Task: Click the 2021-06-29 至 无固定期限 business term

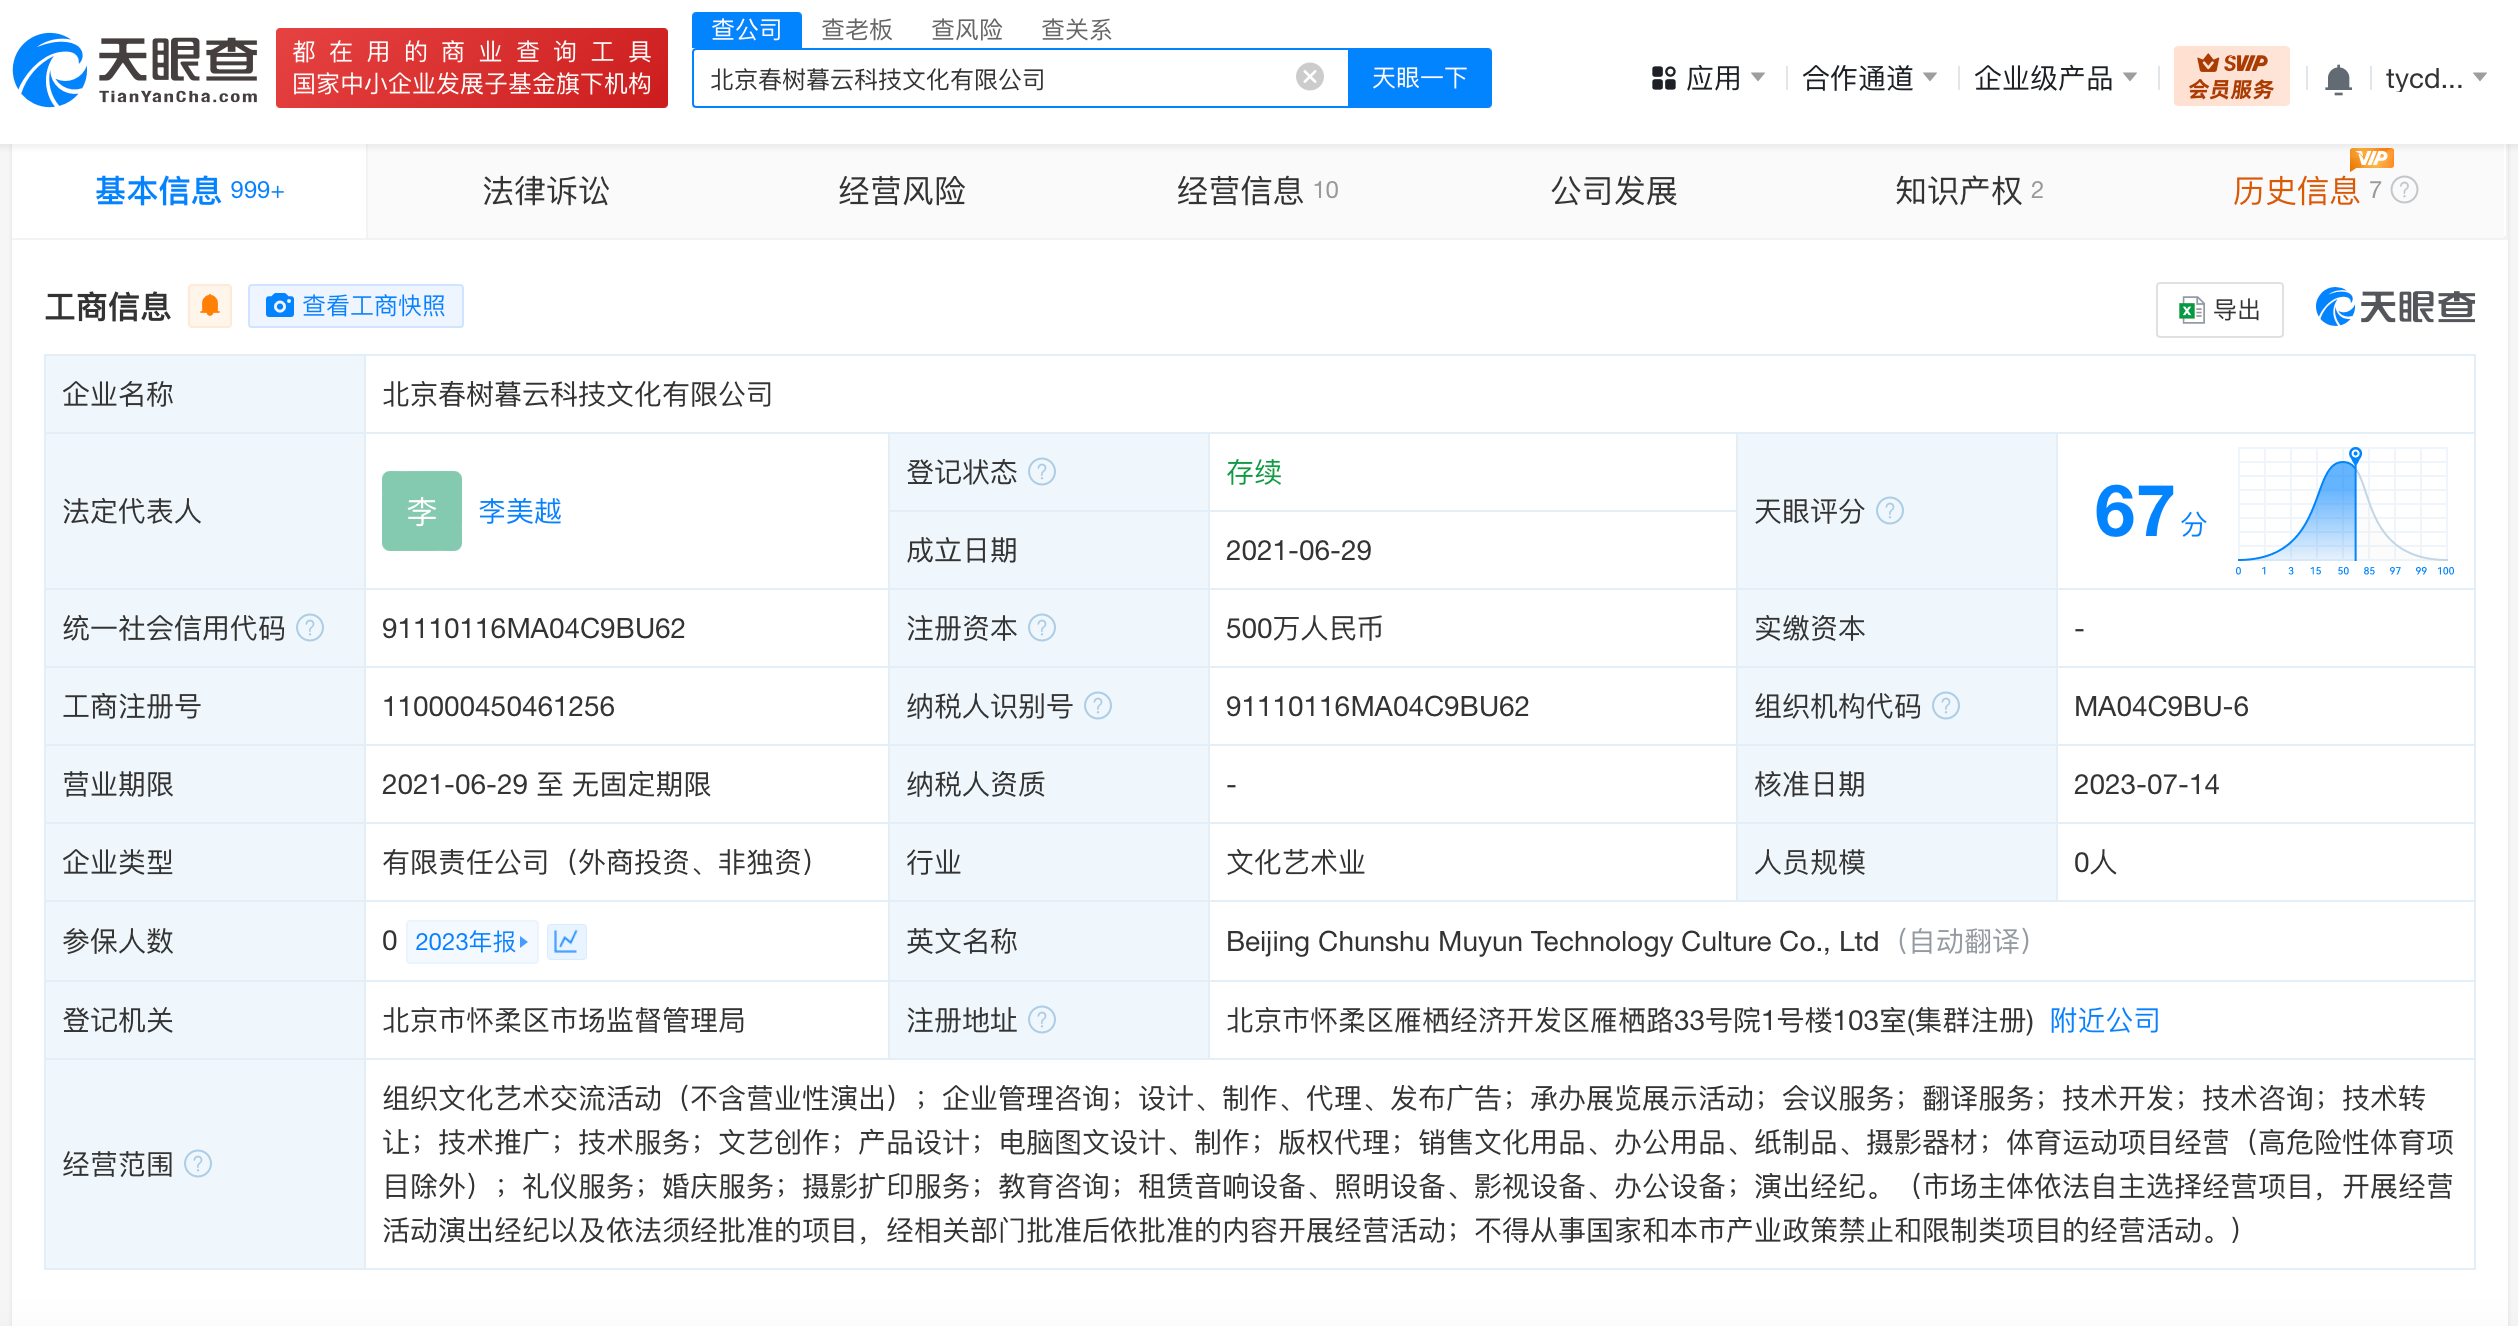Action: [x=546, y=784]
